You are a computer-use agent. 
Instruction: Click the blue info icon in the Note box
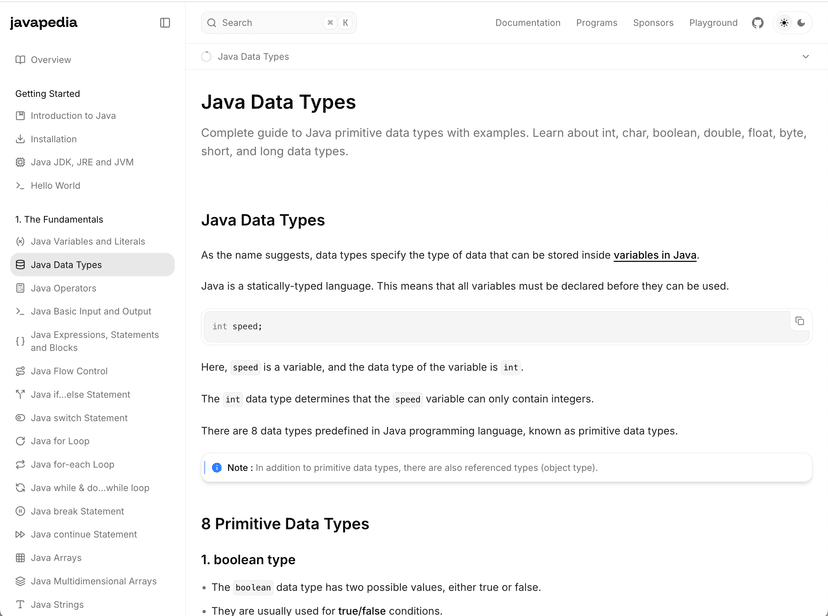pyautogui.click(x=217, y=467)
